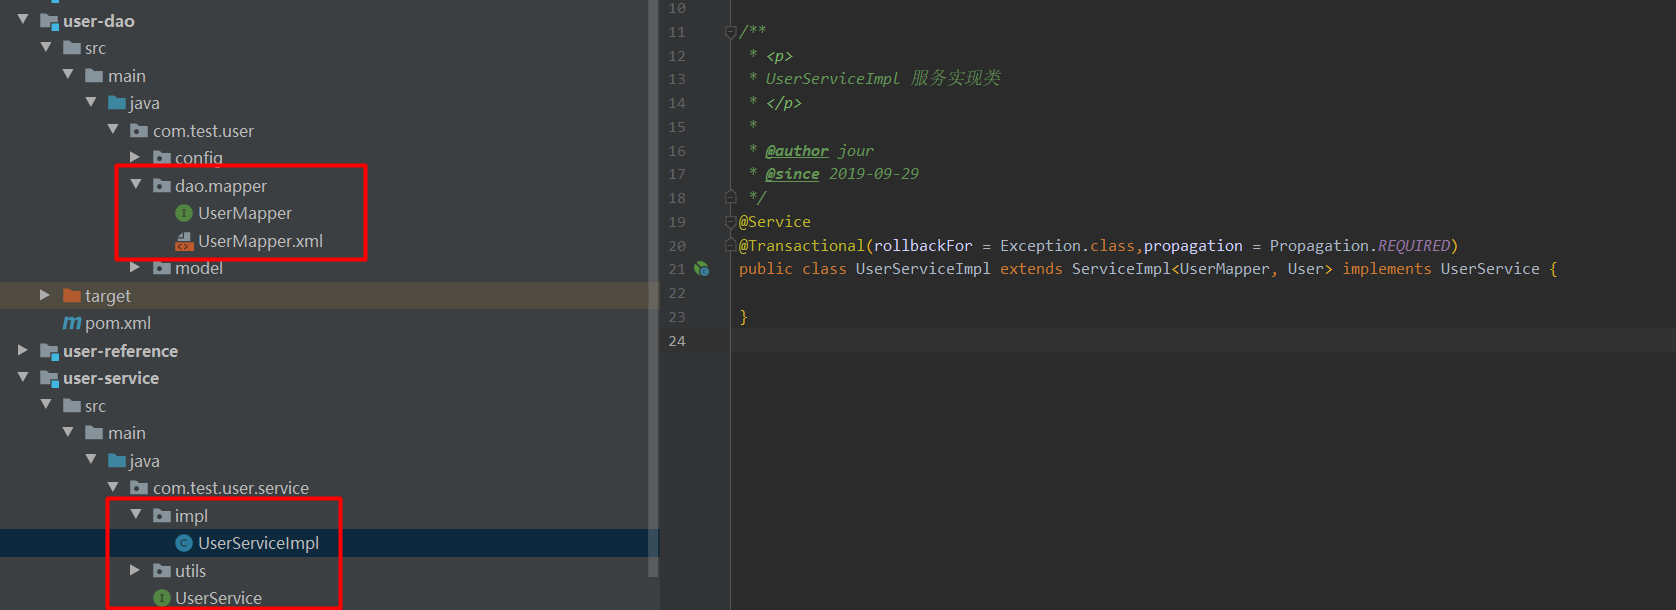The image size is (1676, 610).
Task: Click the java source folder icon under user-dao
Action: pyautogui.click(x=117, y=102)
